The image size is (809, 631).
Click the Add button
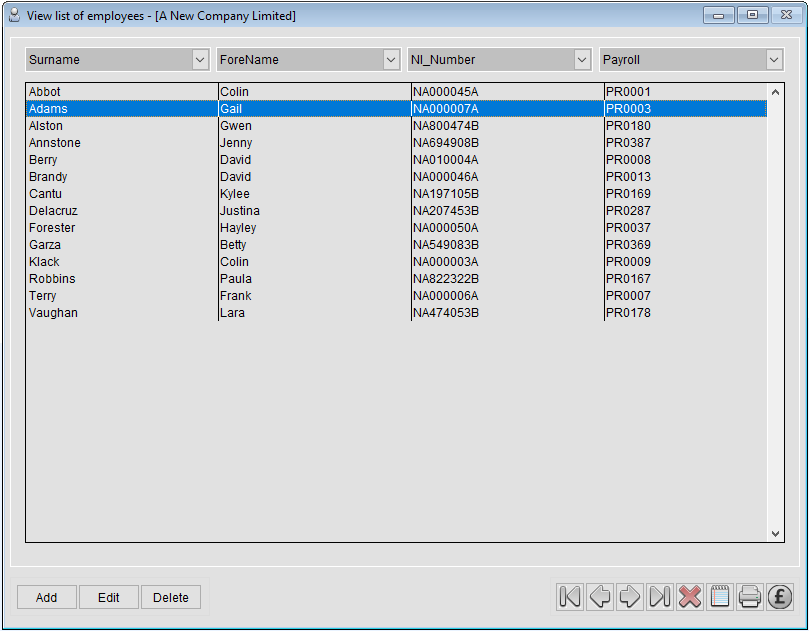46,597
